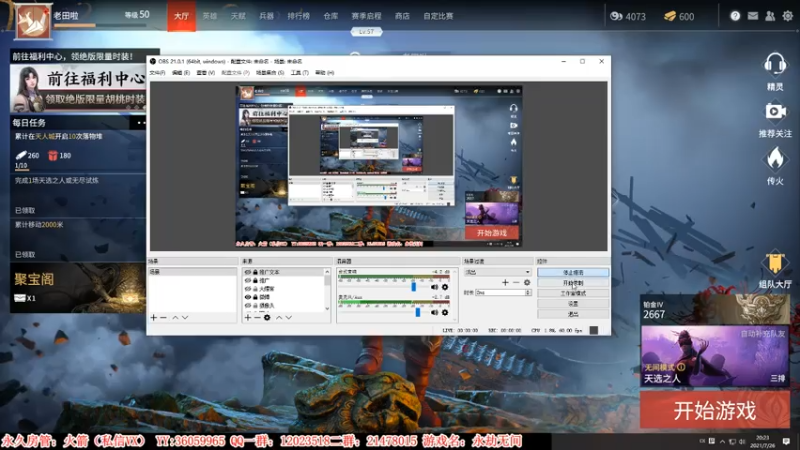Open the friends icon in game header
Screen dimensions: 800x450
tap(770, 16)
